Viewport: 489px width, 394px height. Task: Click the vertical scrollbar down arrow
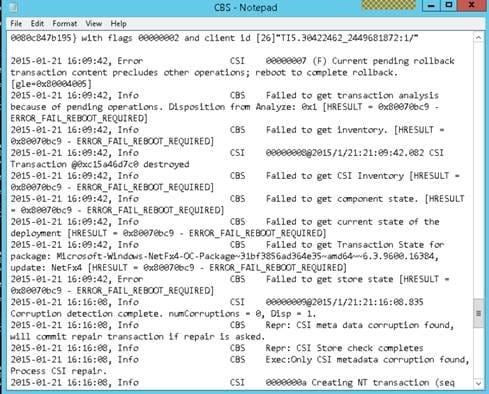pos(478,383)
